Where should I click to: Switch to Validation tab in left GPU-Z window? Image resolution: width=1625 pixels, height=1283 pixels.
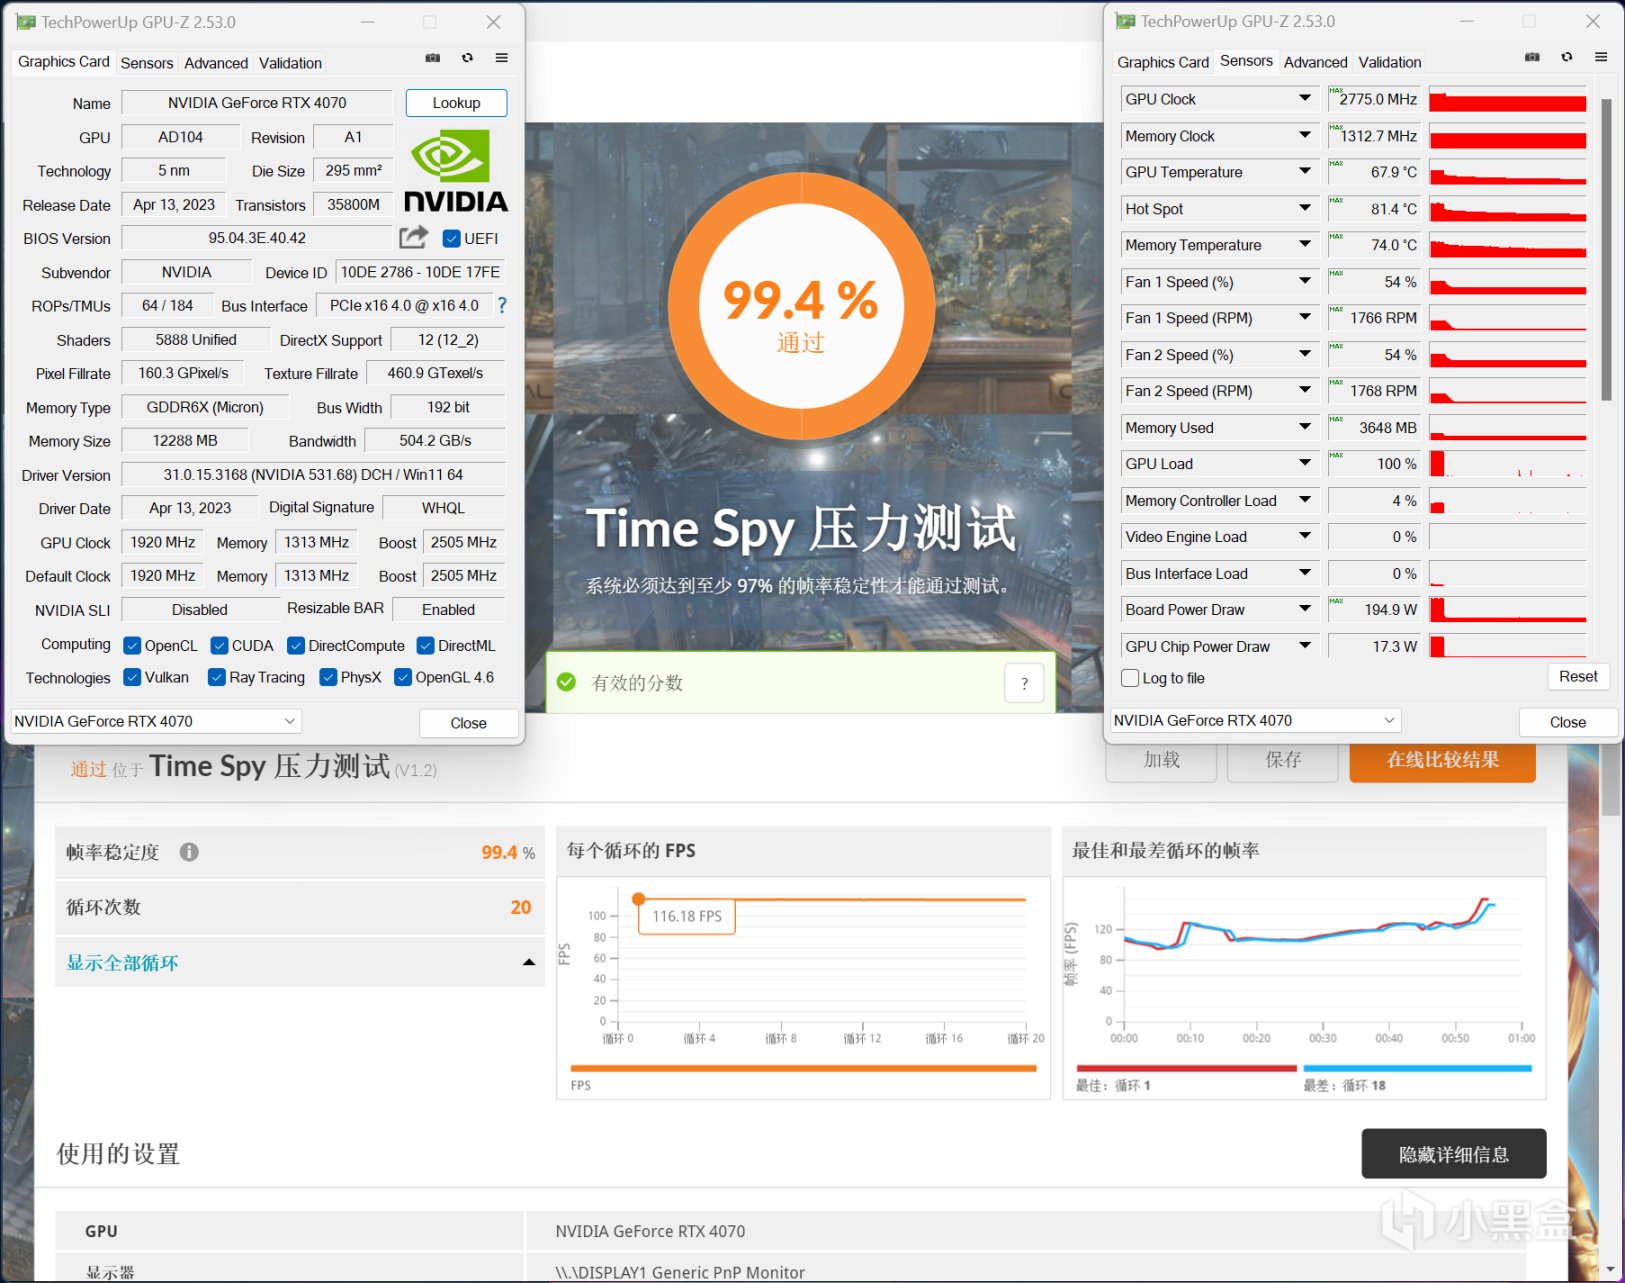point(290,63)
